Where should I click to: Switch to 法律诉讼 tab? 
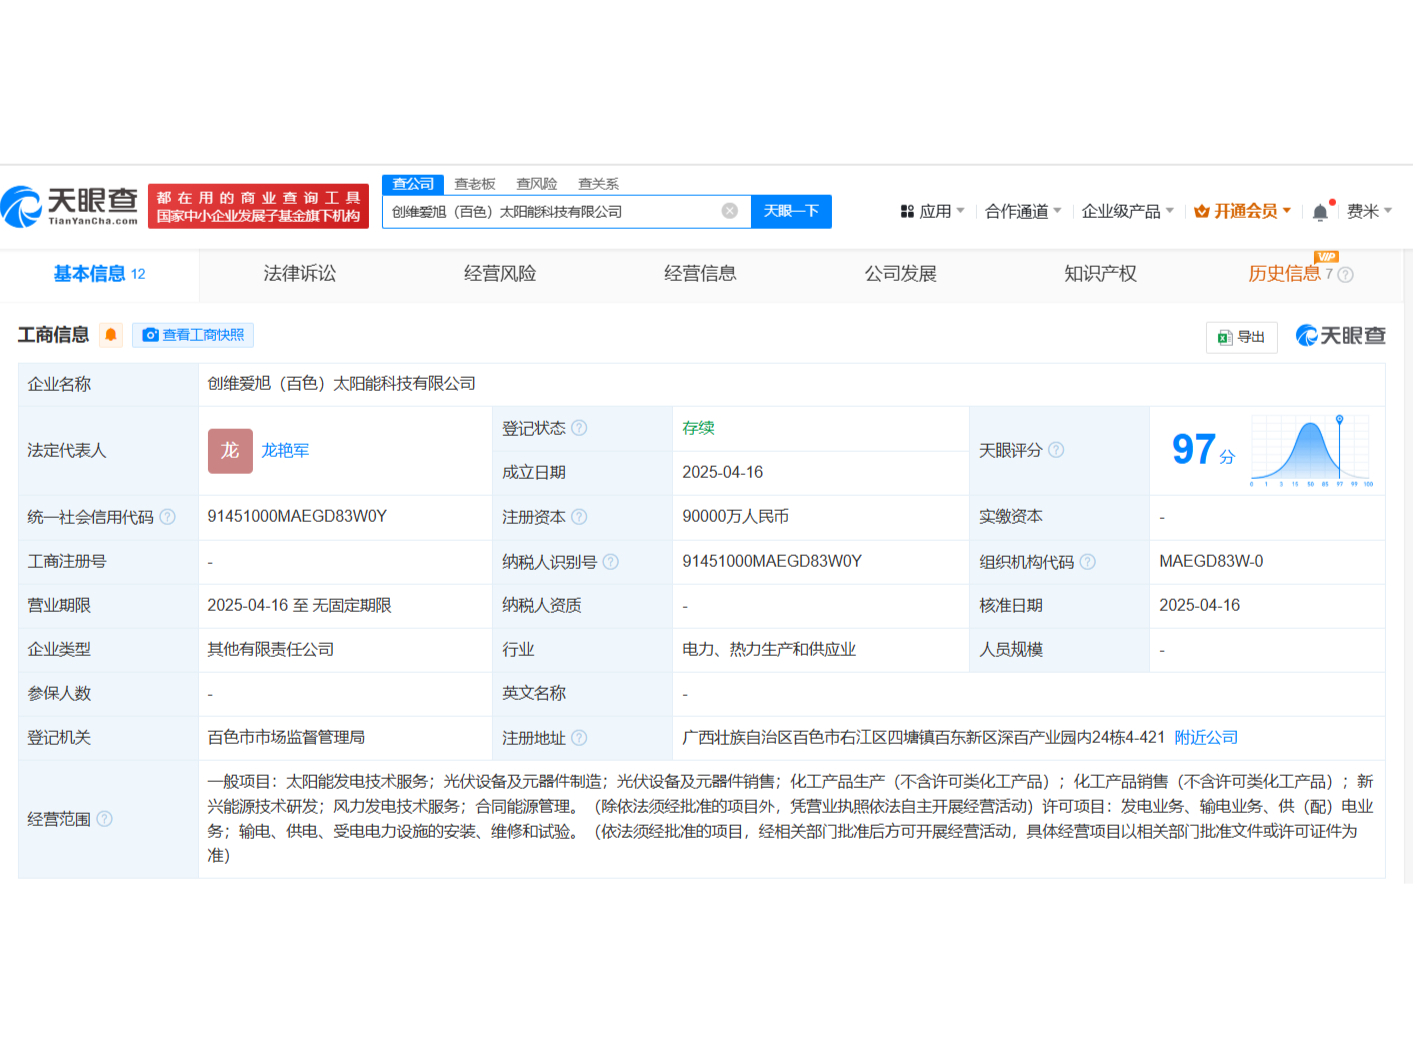tap(300, 274)
